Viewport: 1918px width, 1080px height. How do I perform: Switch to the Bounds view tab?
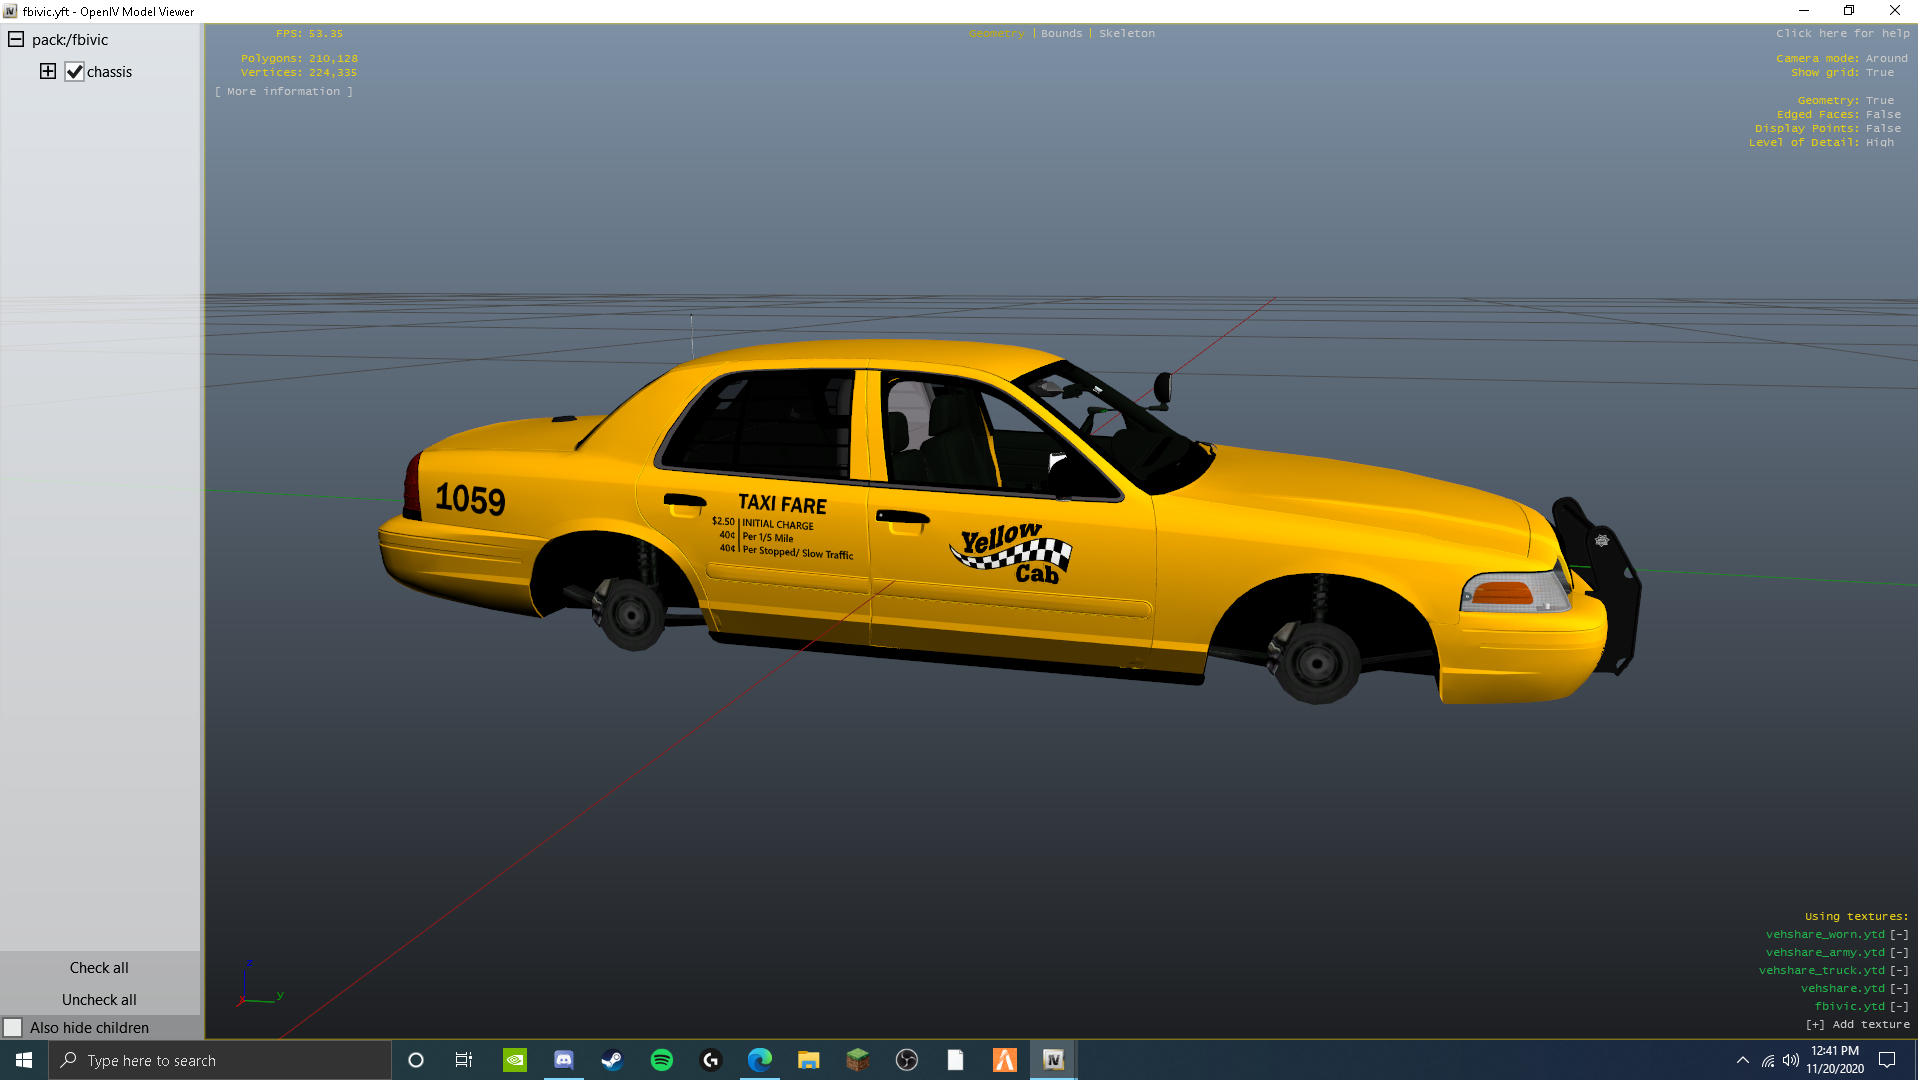(1061, 33)
